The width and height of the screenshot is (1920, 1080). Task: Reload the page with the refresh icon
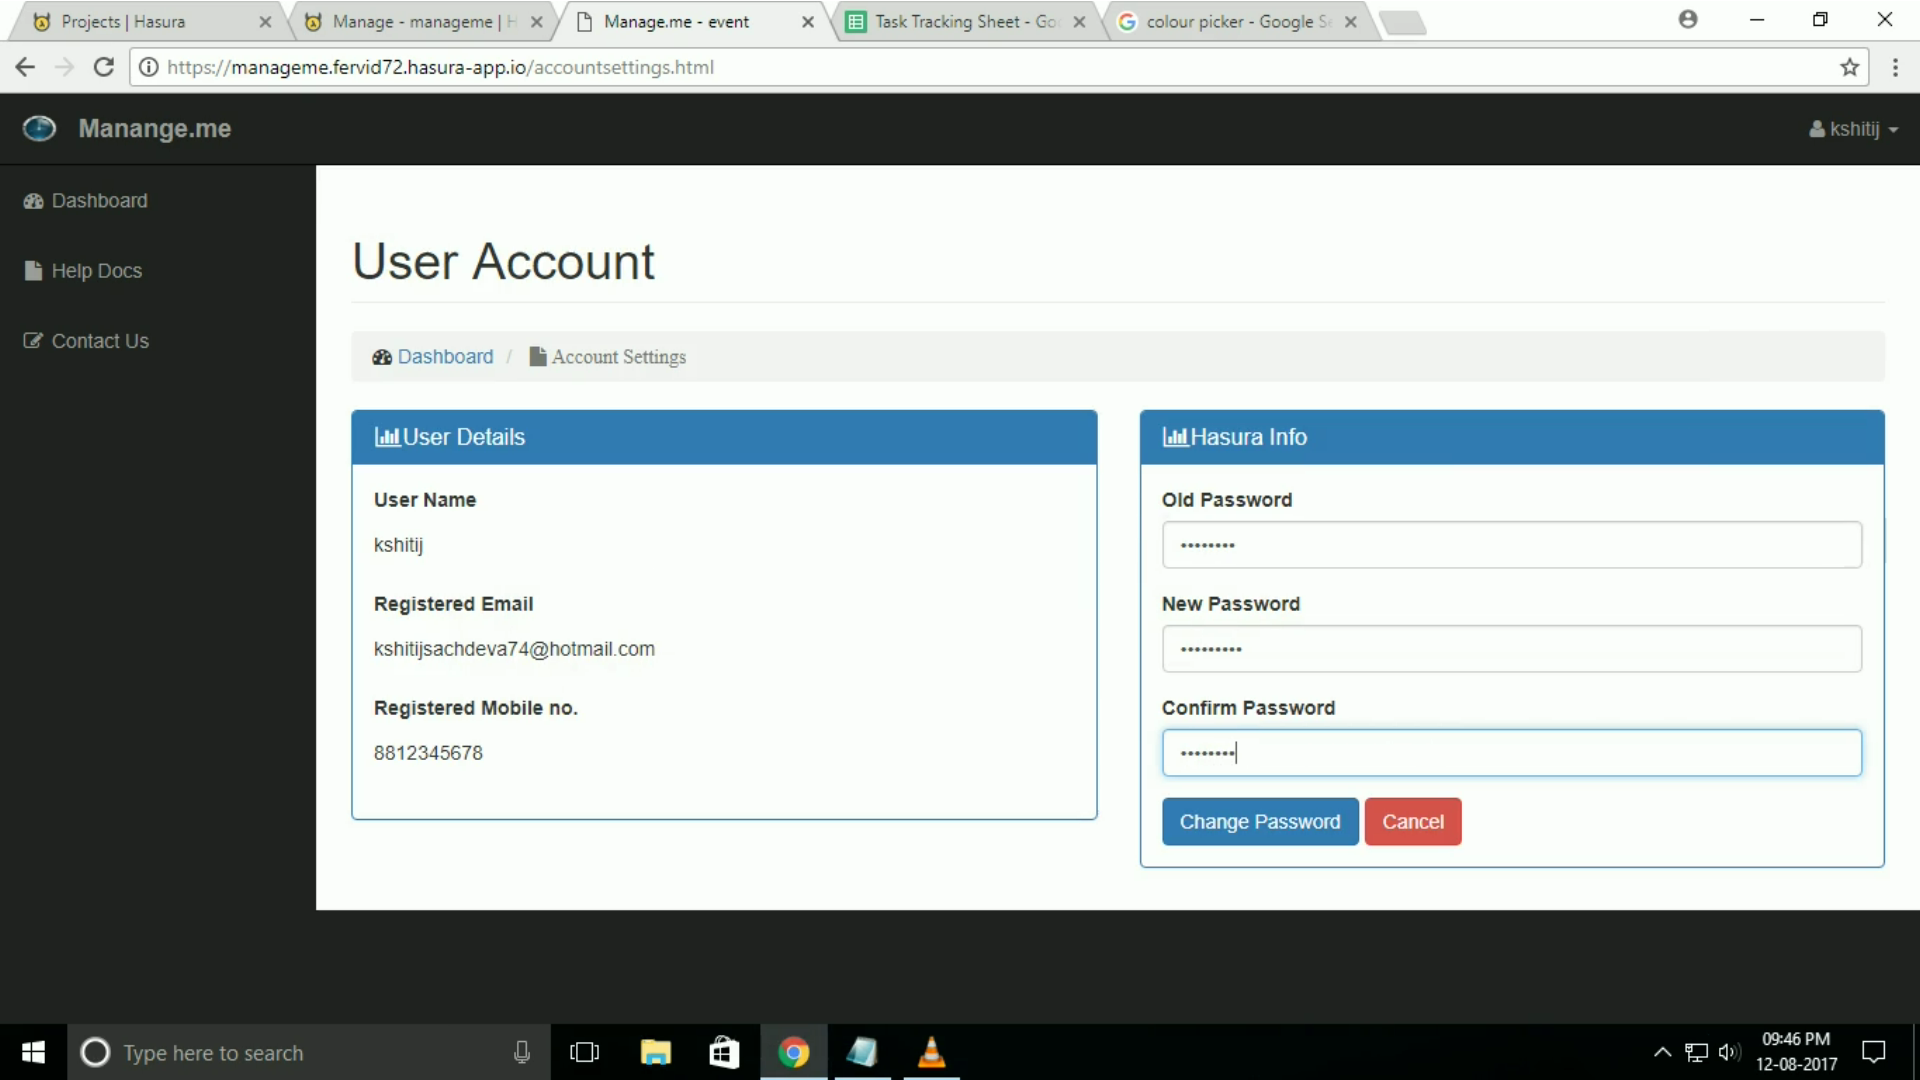coord(103,67)
